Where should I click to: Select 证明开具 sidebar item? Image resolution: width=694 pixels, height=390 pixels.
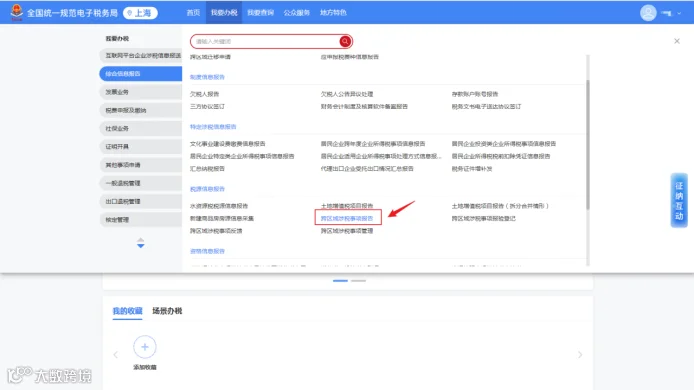coord(141,147)
